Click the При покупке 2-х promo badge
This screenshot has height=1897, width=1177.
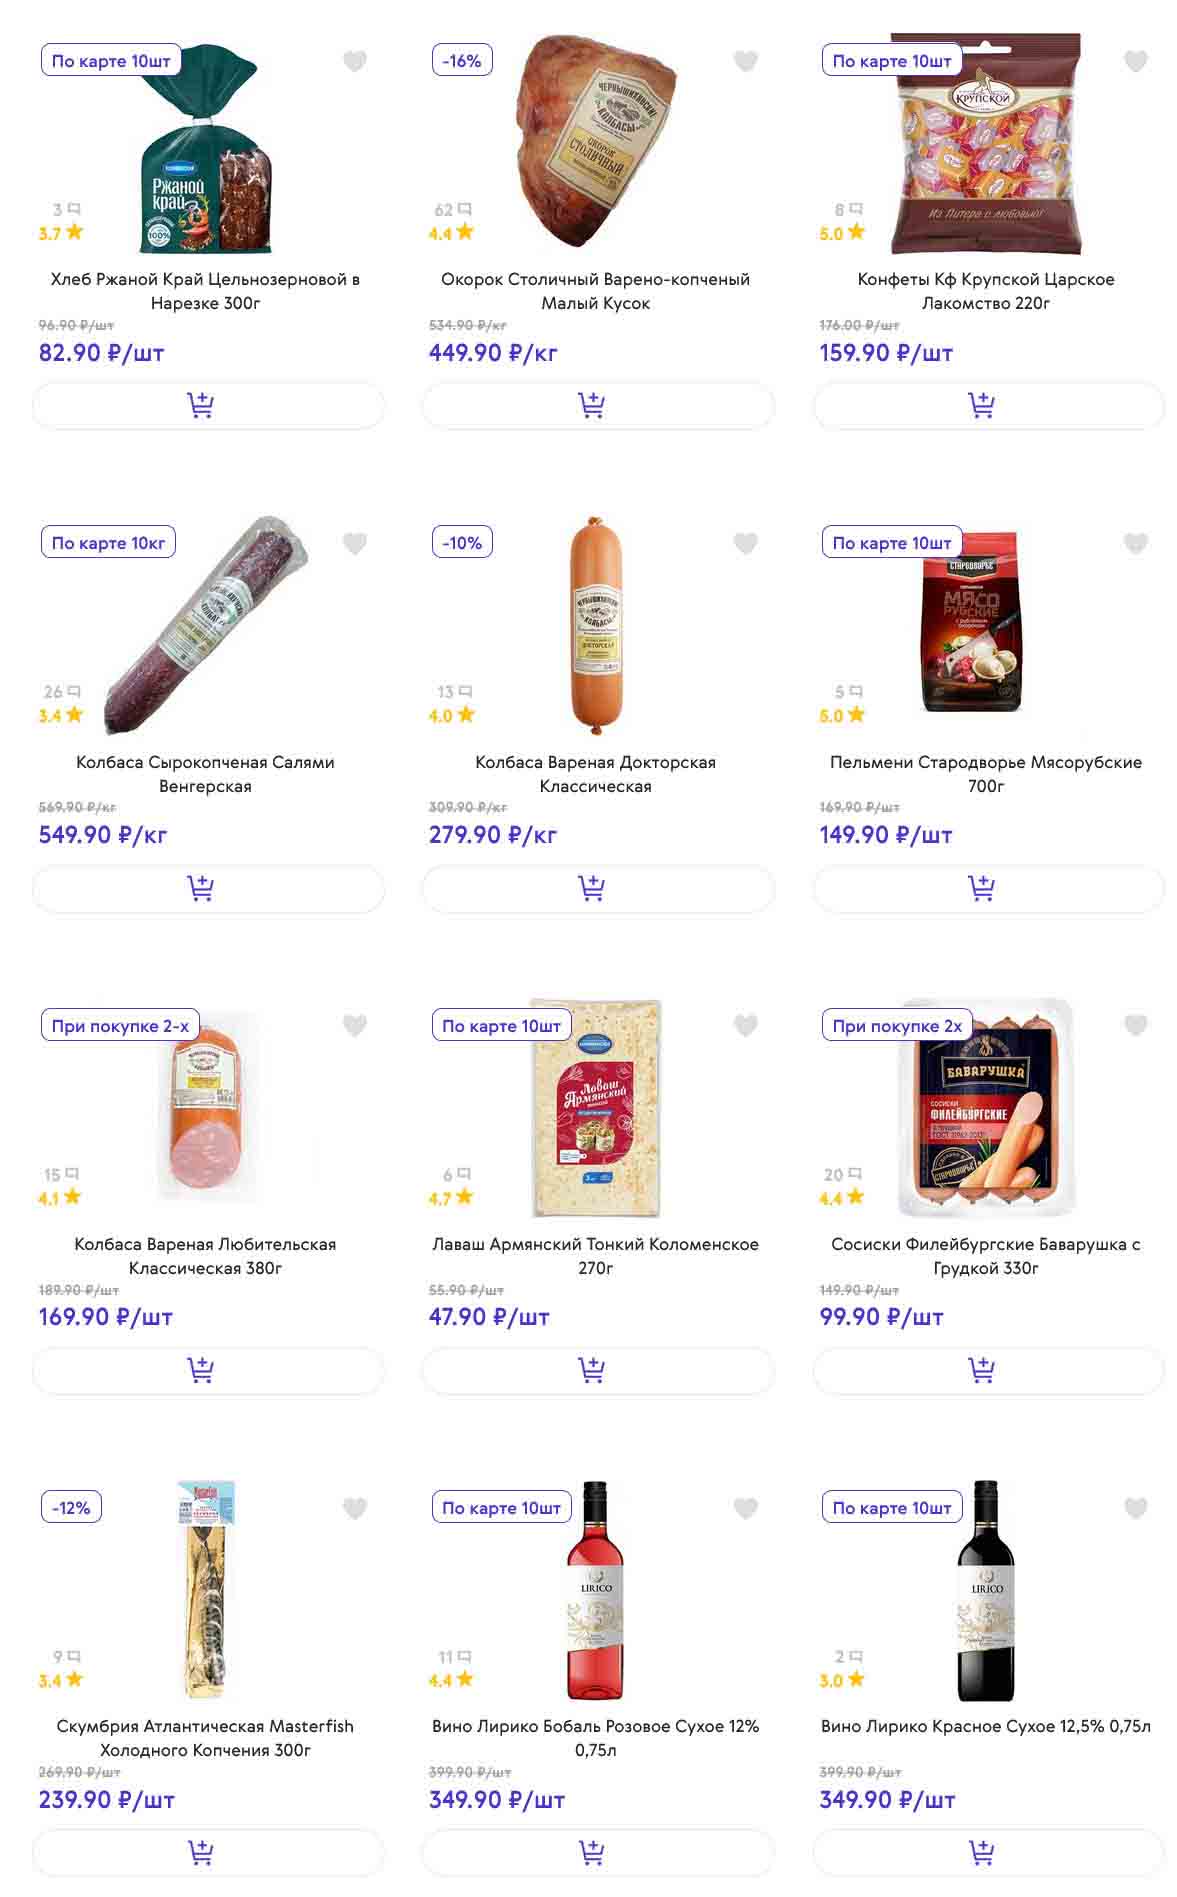pos(120,1026)
